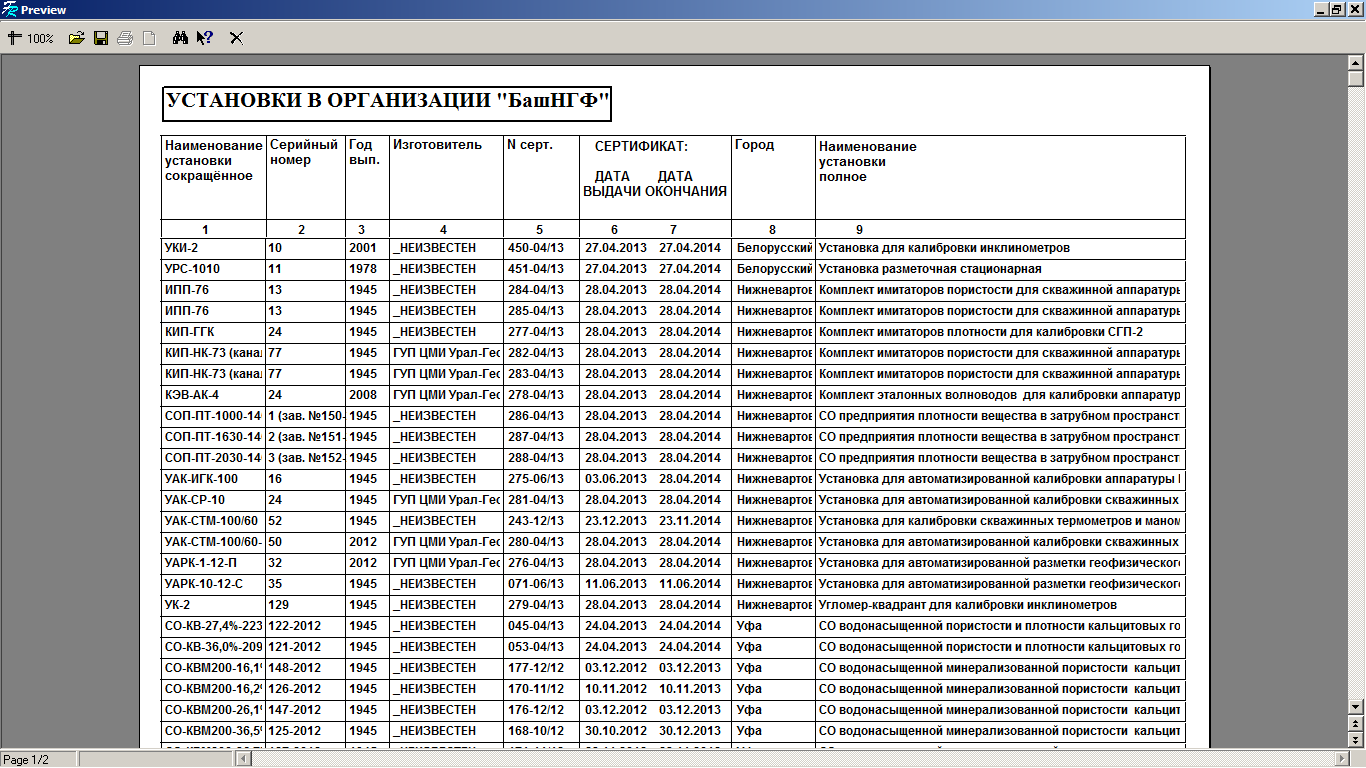This screenshot has height=768, width=1366.
Task: Click certificate number '275-06/13'
Action: point(536,479)
